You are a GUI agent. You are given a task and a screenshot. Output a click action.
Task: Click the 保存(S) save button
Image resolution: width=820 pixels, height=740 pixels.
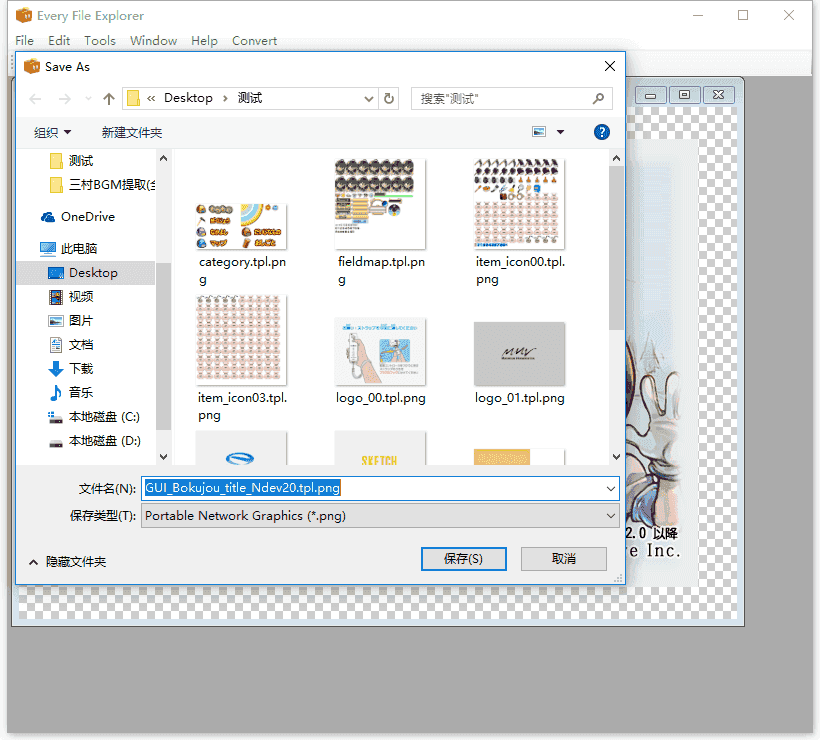(x=463, y=559)
